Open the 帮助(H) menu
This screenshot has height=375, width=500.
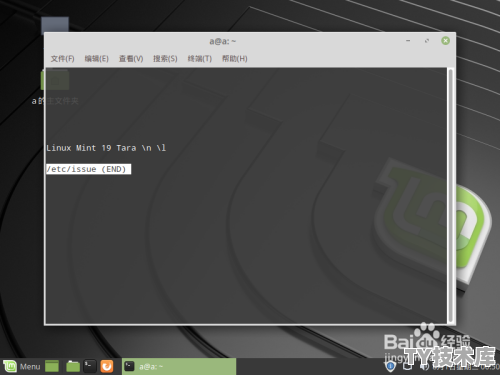pyautogui.click(x=235, y=59)
